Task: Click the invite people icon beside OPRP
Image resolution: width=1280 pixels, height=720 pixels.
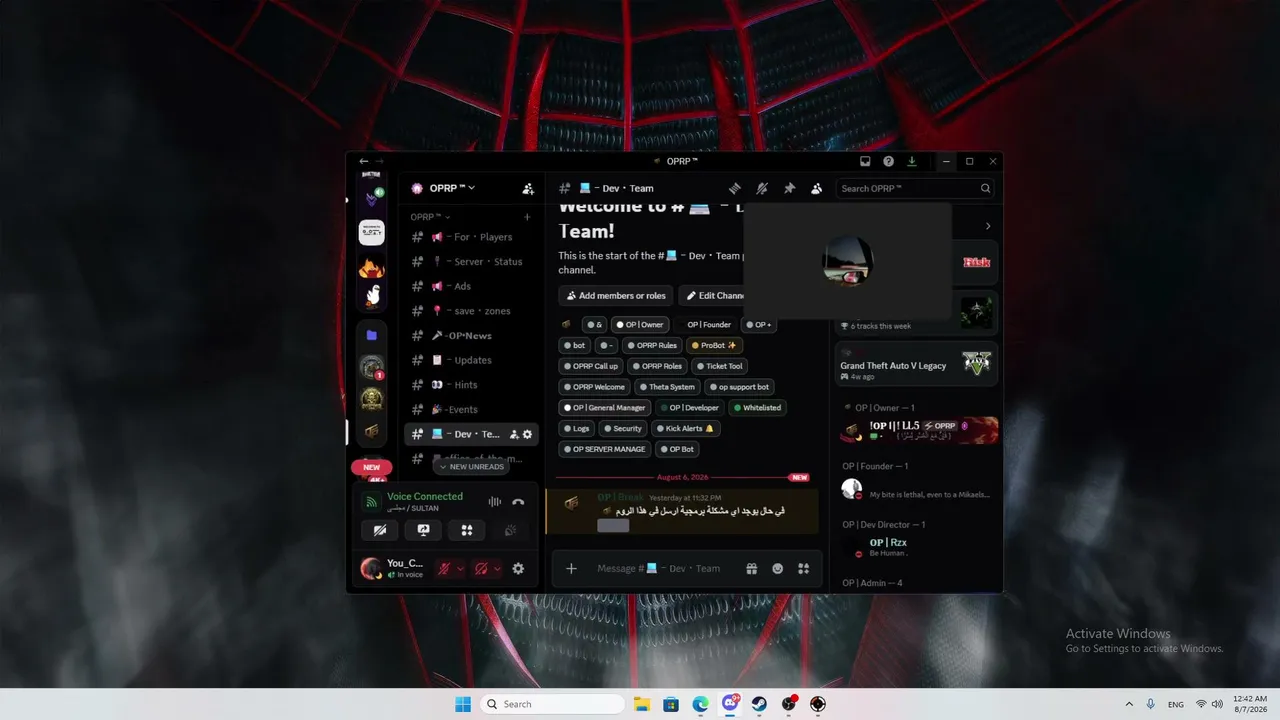Action: click(x=528, y=188)
